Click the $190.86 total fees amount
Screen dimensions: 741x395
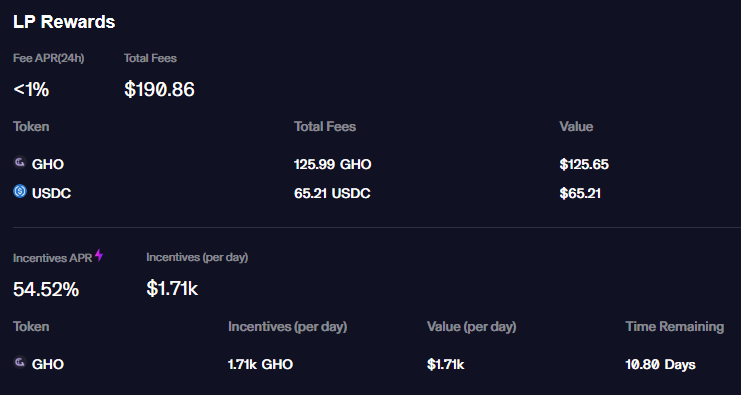tap(159, 89)
